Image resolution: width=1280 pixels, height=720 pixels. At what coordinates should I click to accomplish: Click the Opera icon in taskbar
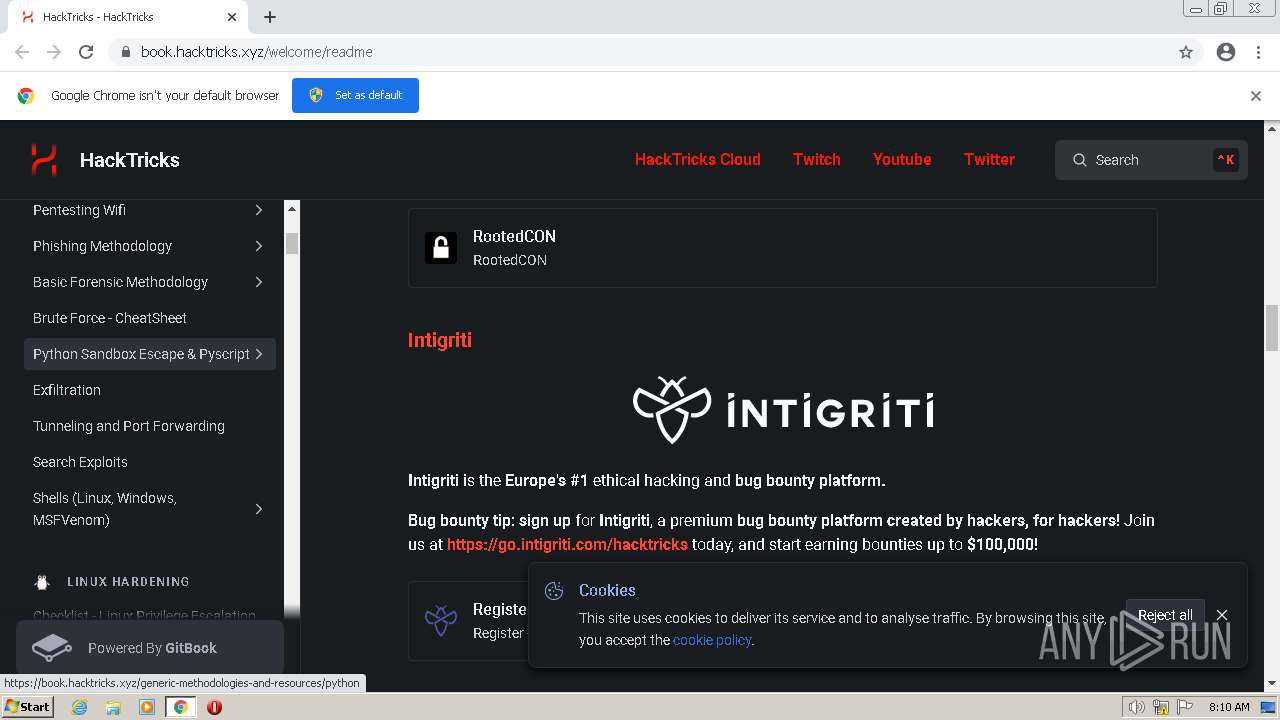[214, 707]
